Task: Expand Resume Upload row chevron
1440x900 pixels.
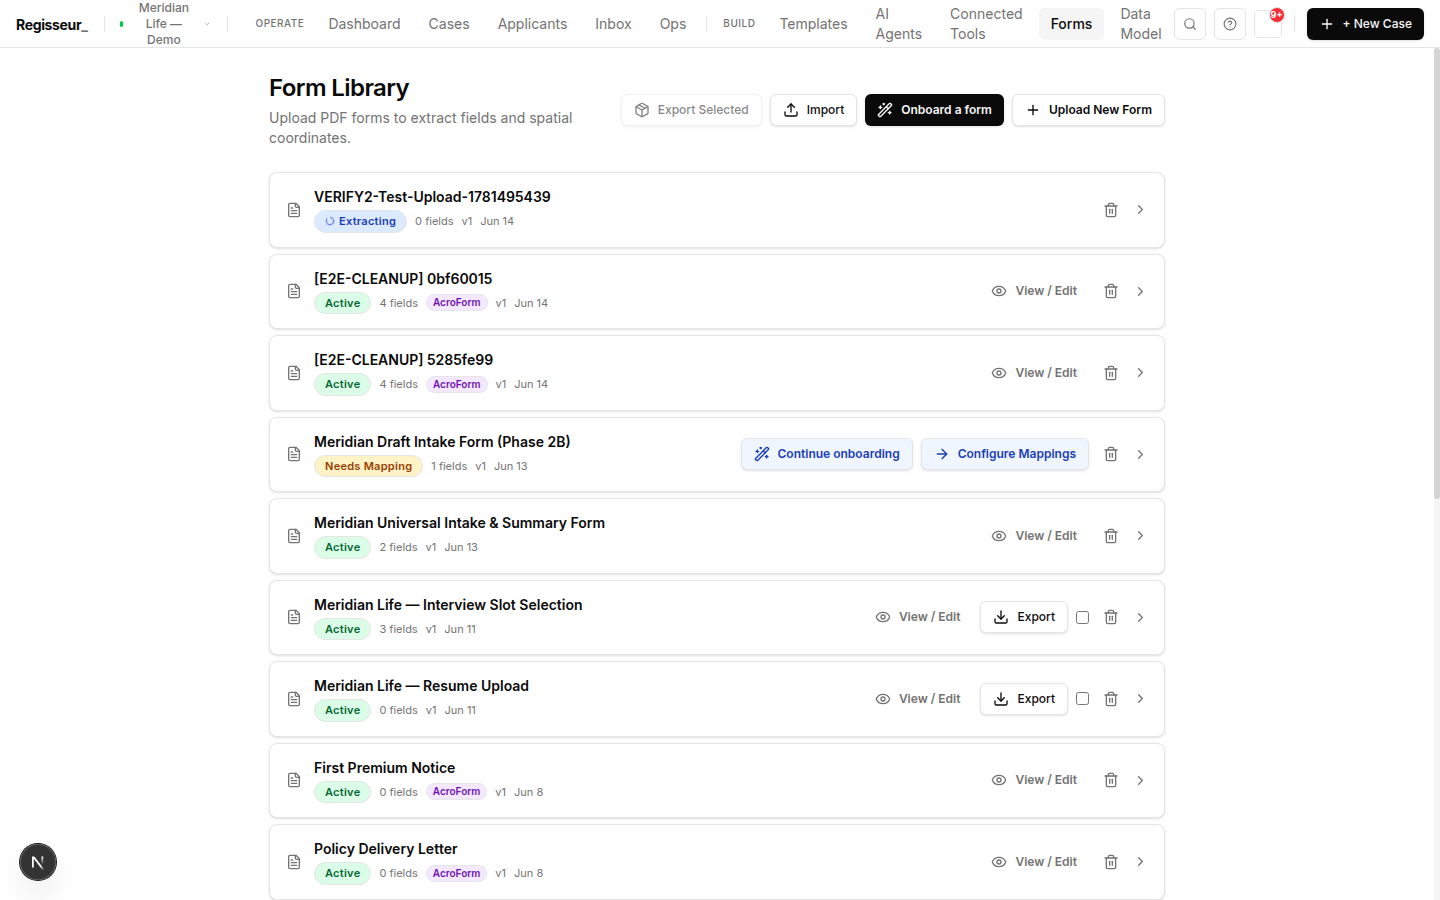Action: tap(1140, 699)
